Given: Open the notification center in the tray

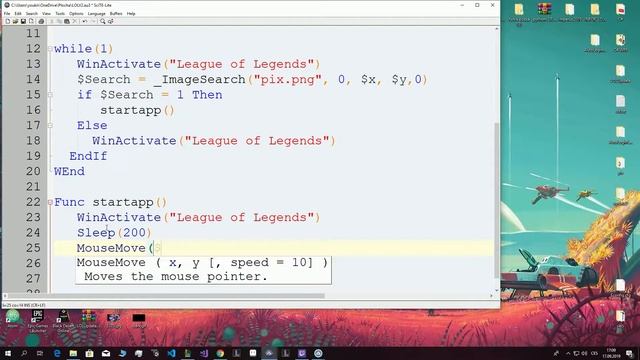Looking at the screenshot, I should tap(629, 353).
